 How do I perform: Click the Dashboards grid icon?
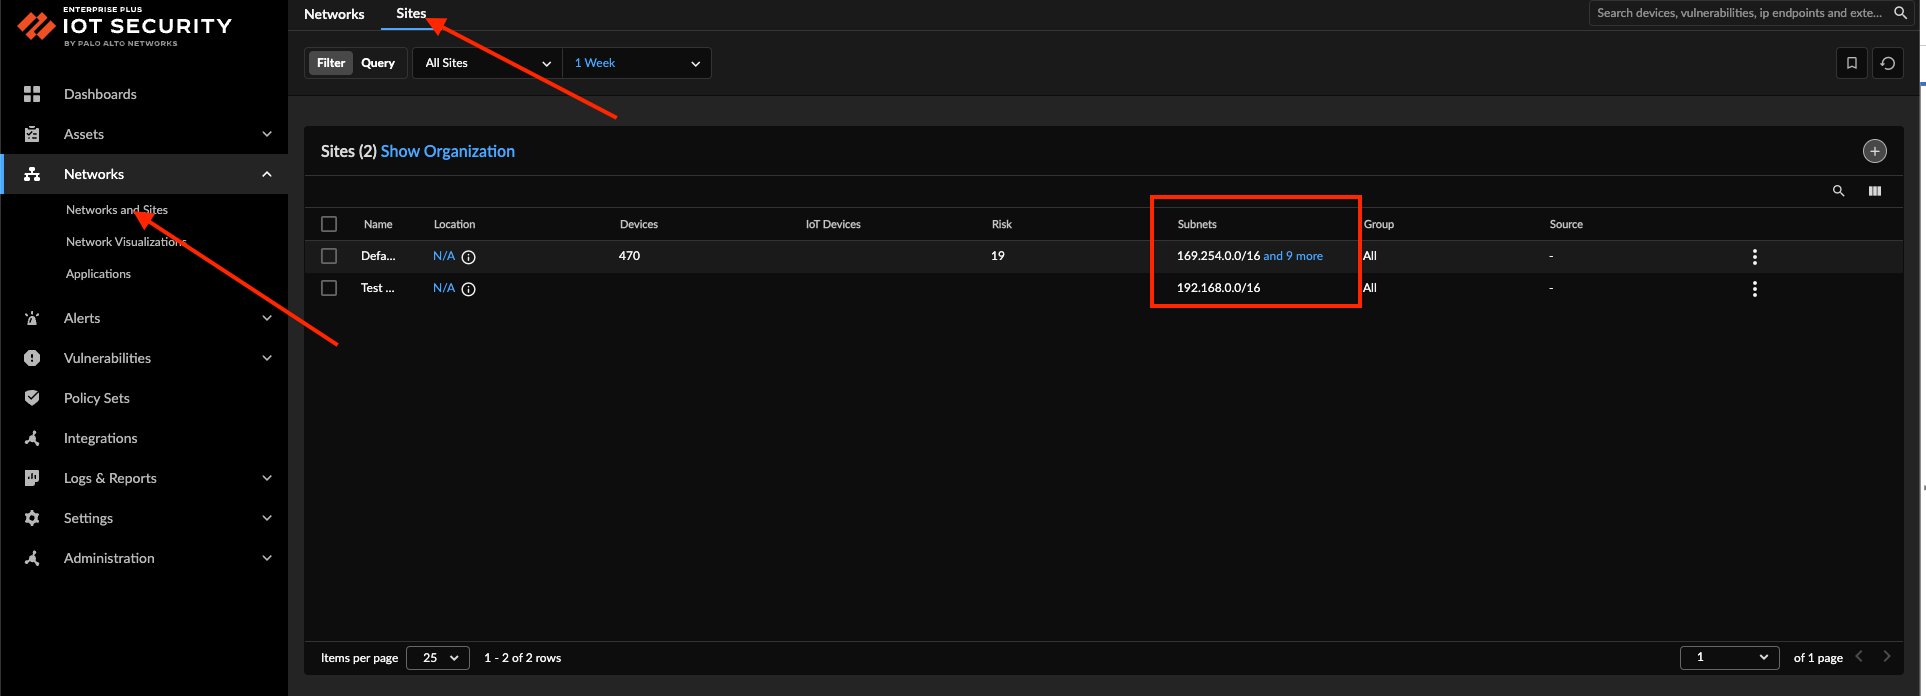click(x=32, y=94)
